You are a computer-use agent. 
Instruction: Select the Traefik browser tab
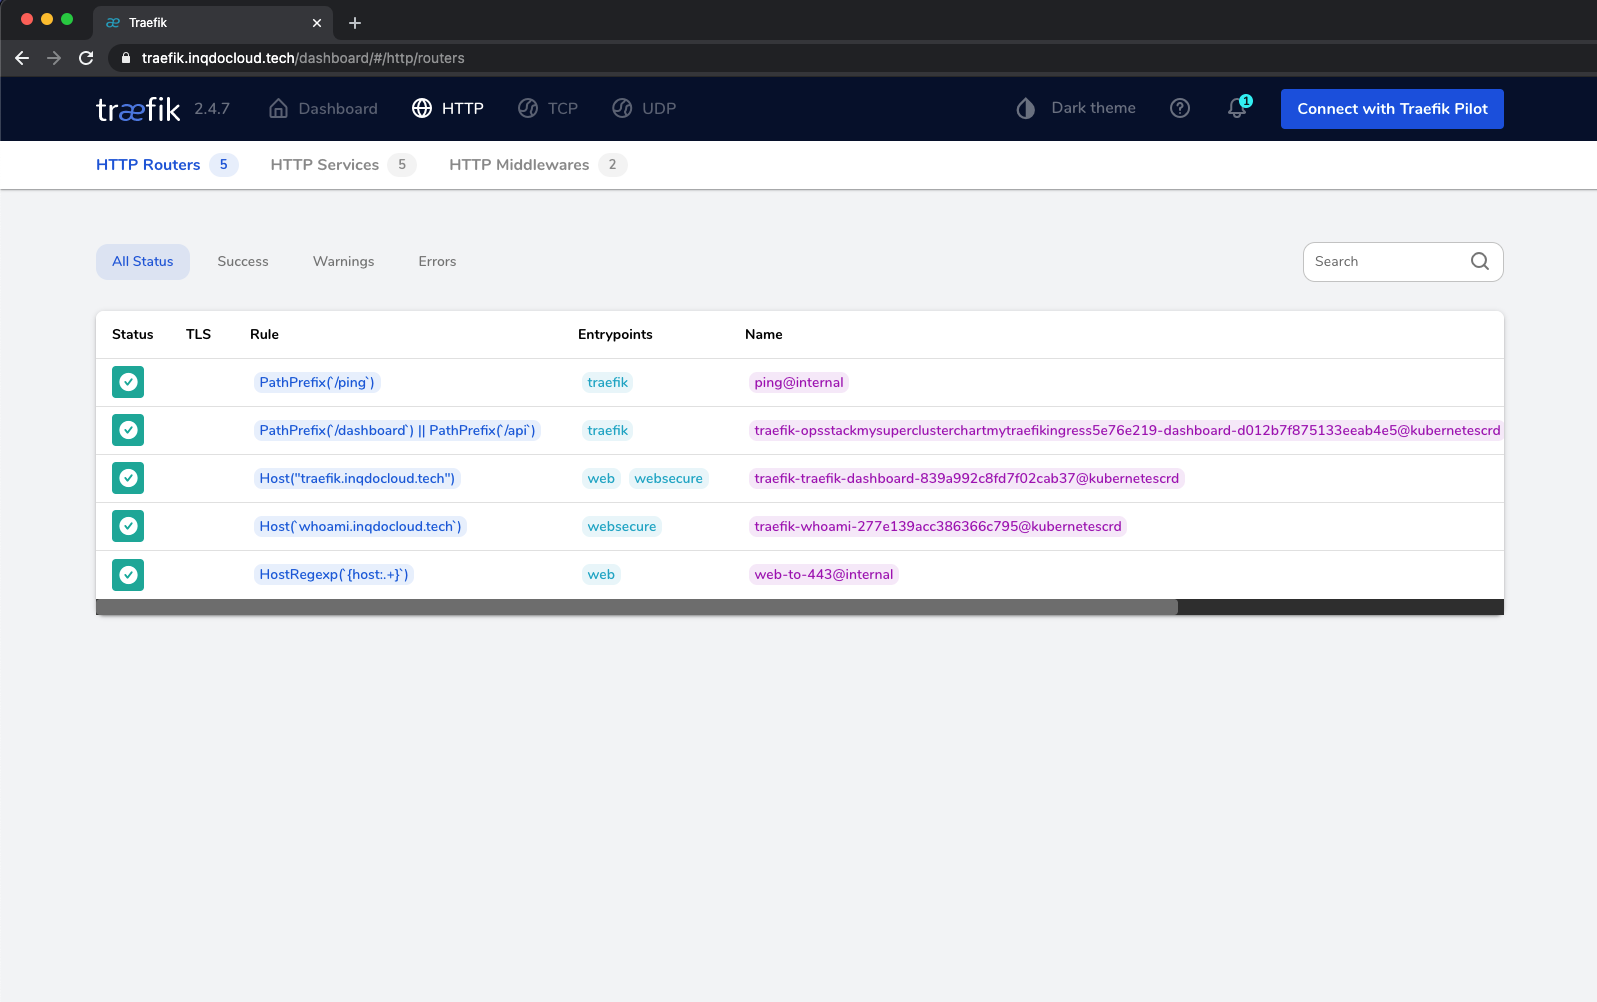pyautogui.click(x=212, y=22)
